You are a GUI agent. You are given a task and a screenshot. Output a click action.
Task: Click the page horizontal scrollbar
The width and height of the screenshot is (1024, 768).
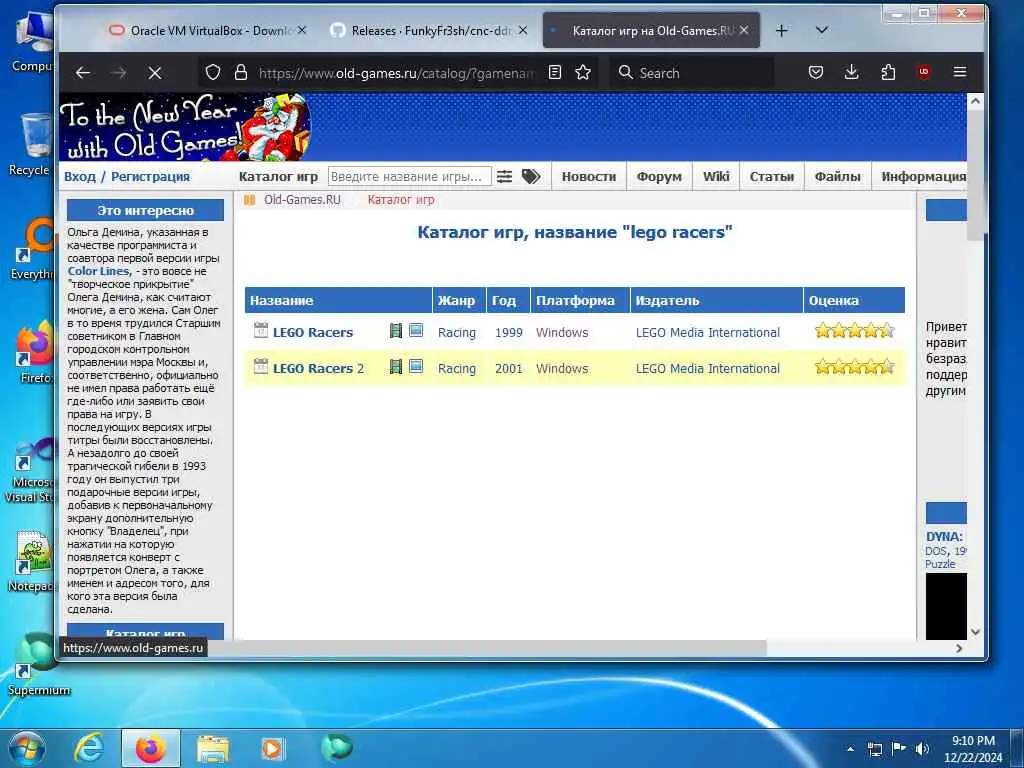487,648
